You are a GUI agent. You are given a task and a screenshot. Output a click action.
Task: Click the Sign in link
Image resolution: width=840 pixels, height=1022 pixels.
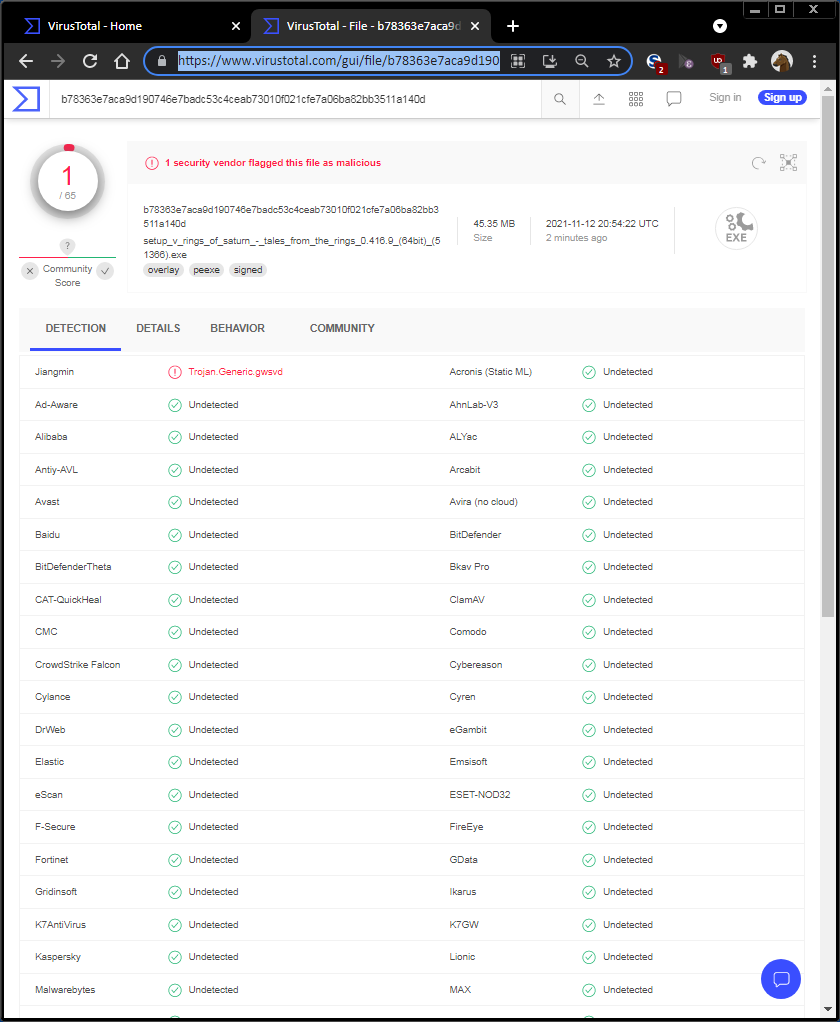click(x=725, y=98)
